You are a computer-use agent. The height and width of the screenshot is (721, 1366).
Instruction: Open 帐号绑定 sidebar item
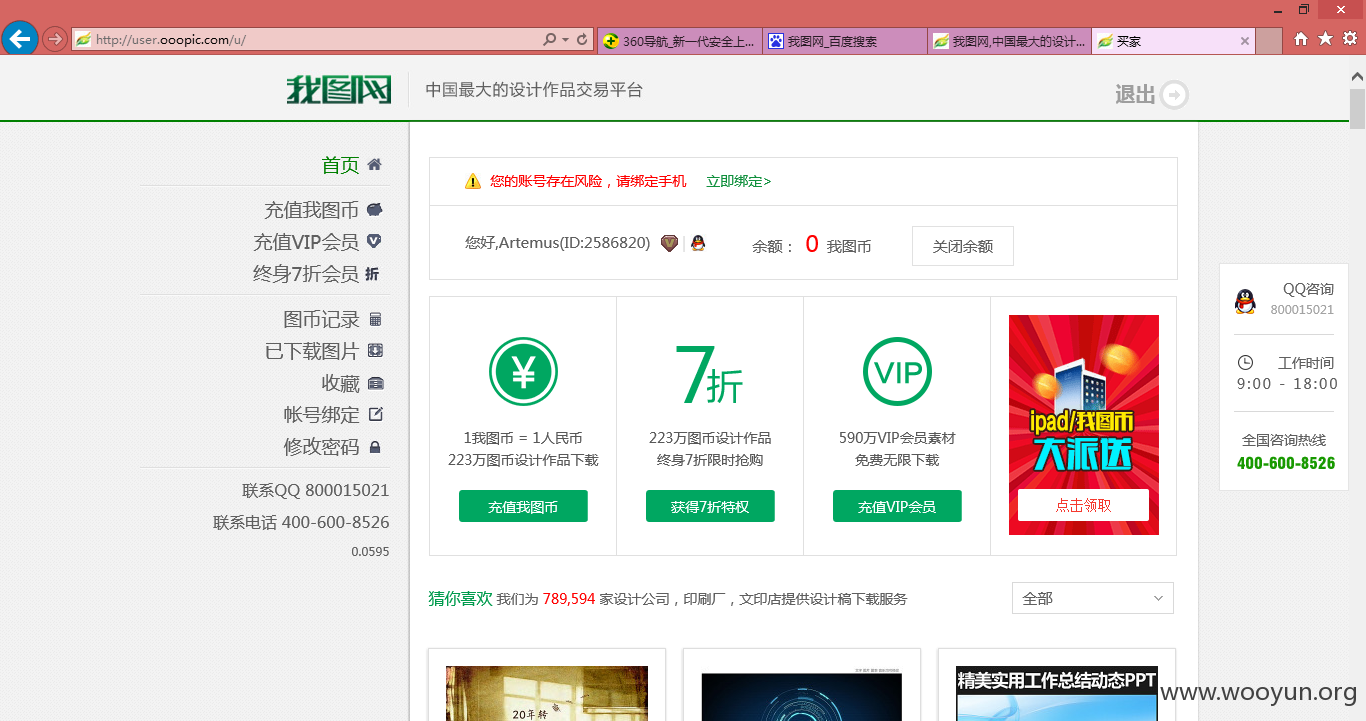(x=321, y=415)
